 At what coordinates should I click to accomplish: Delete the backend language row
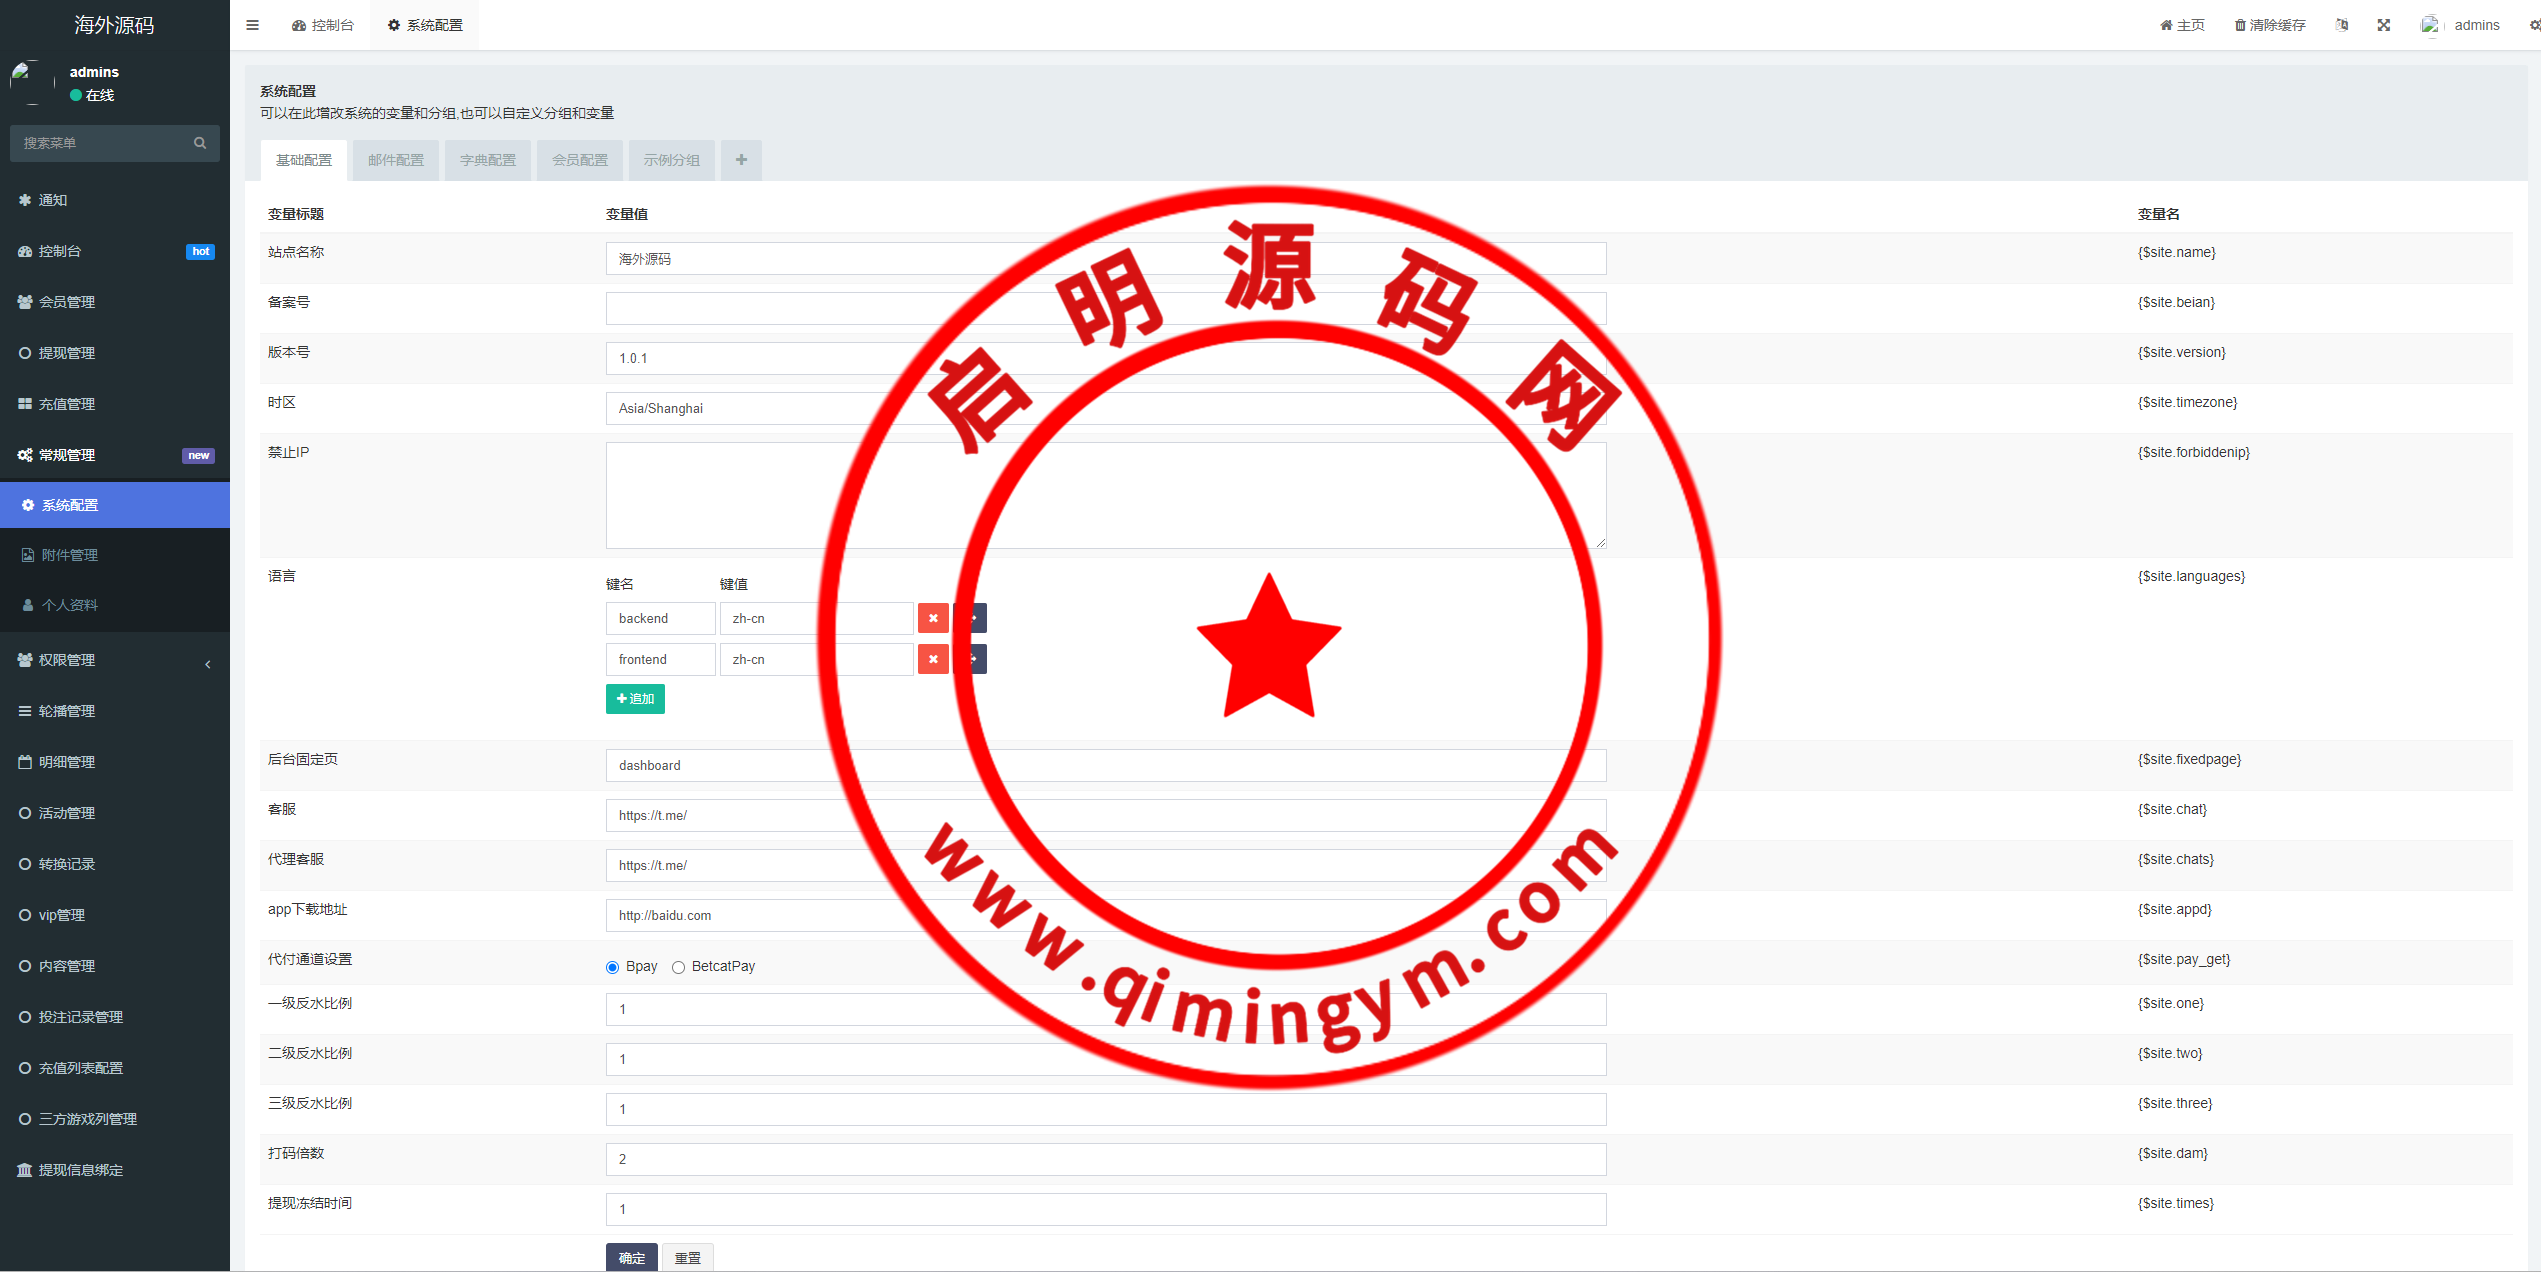pyautogui.click(x=933, y=618)
